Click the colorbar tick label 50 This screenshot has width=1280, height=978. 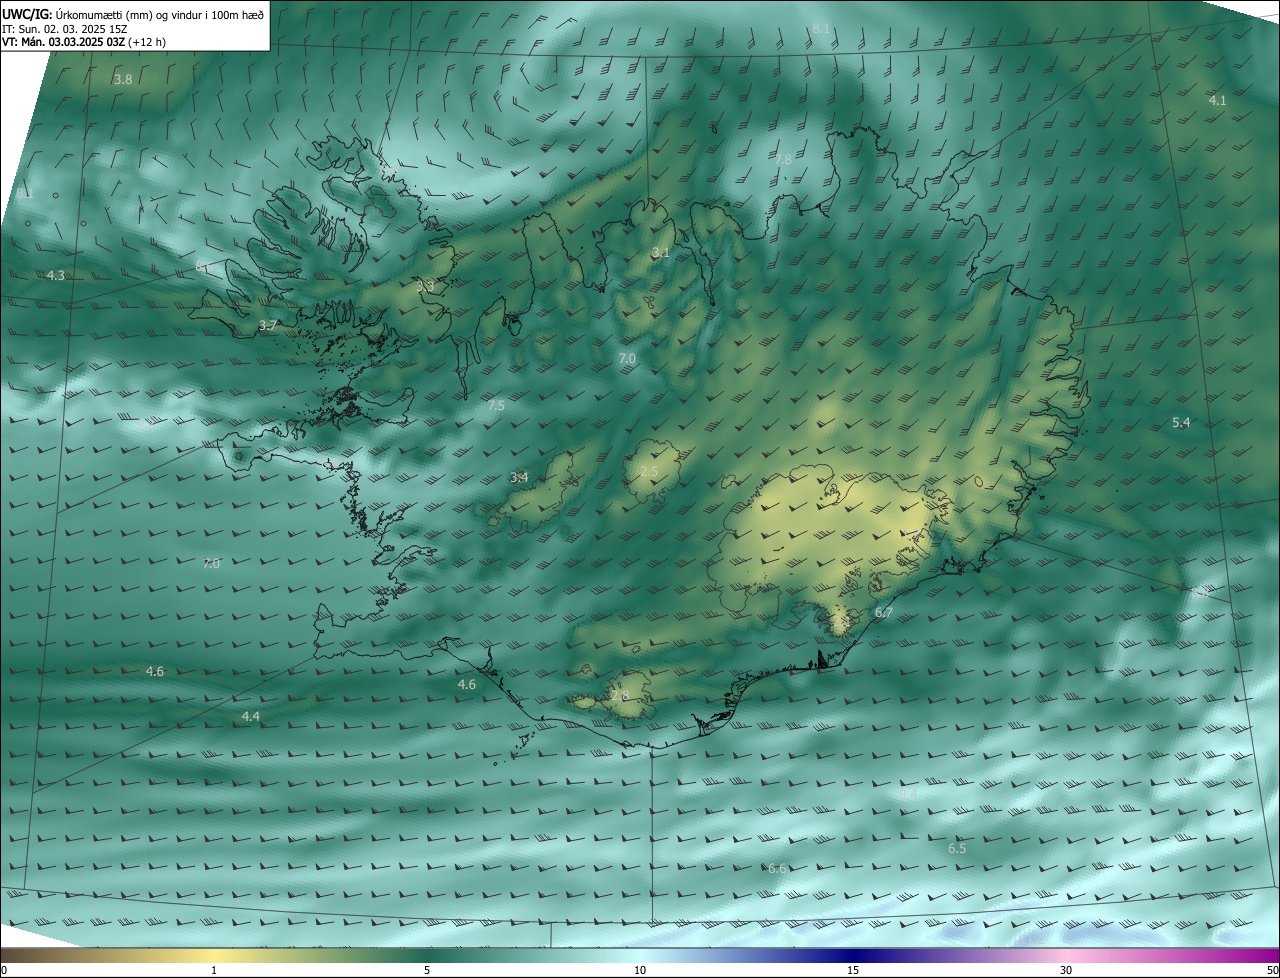1271,970
